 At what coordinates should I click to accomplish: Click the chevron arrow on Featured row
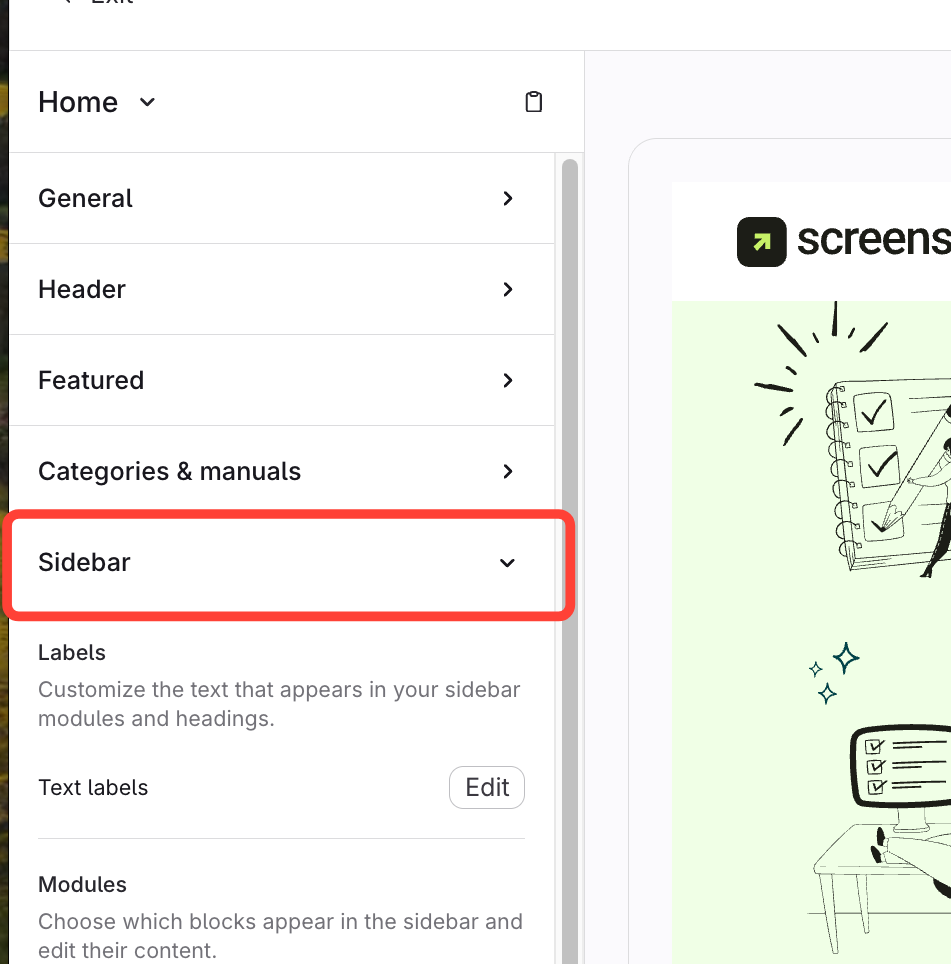[x=508, y=381]
